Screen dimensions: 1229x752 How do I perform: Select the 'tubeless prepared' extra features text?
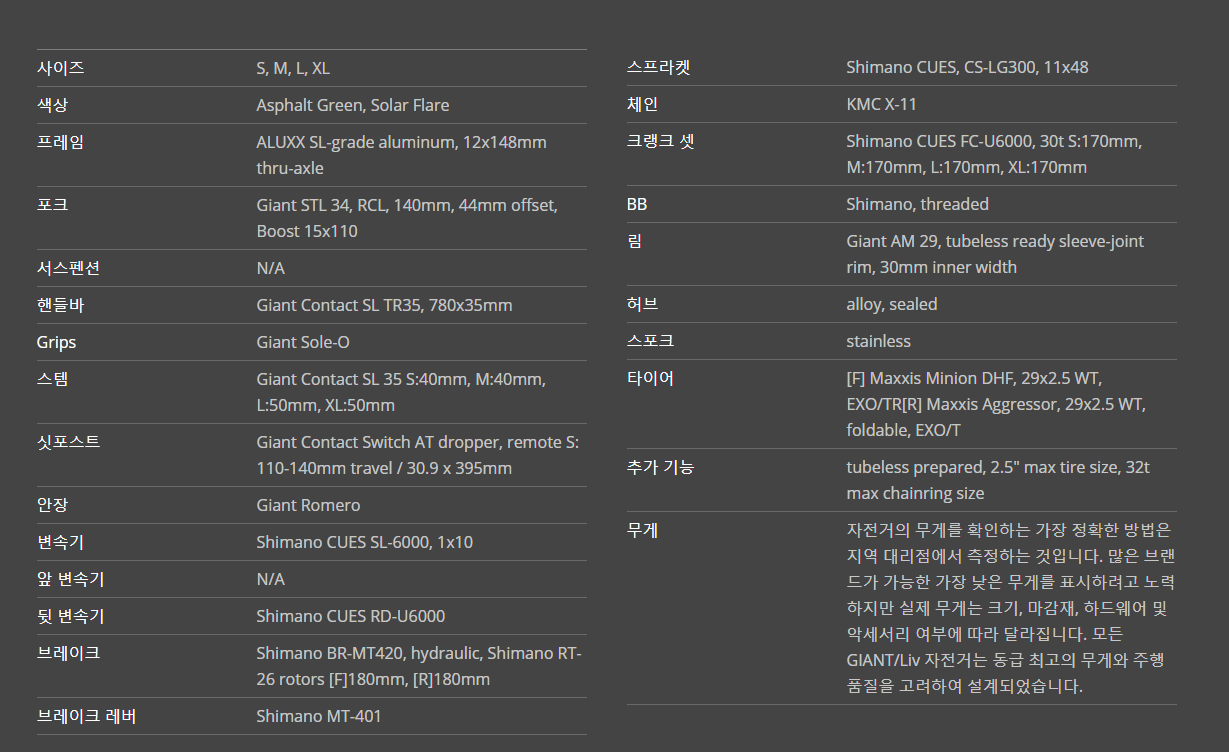[996, 480]
